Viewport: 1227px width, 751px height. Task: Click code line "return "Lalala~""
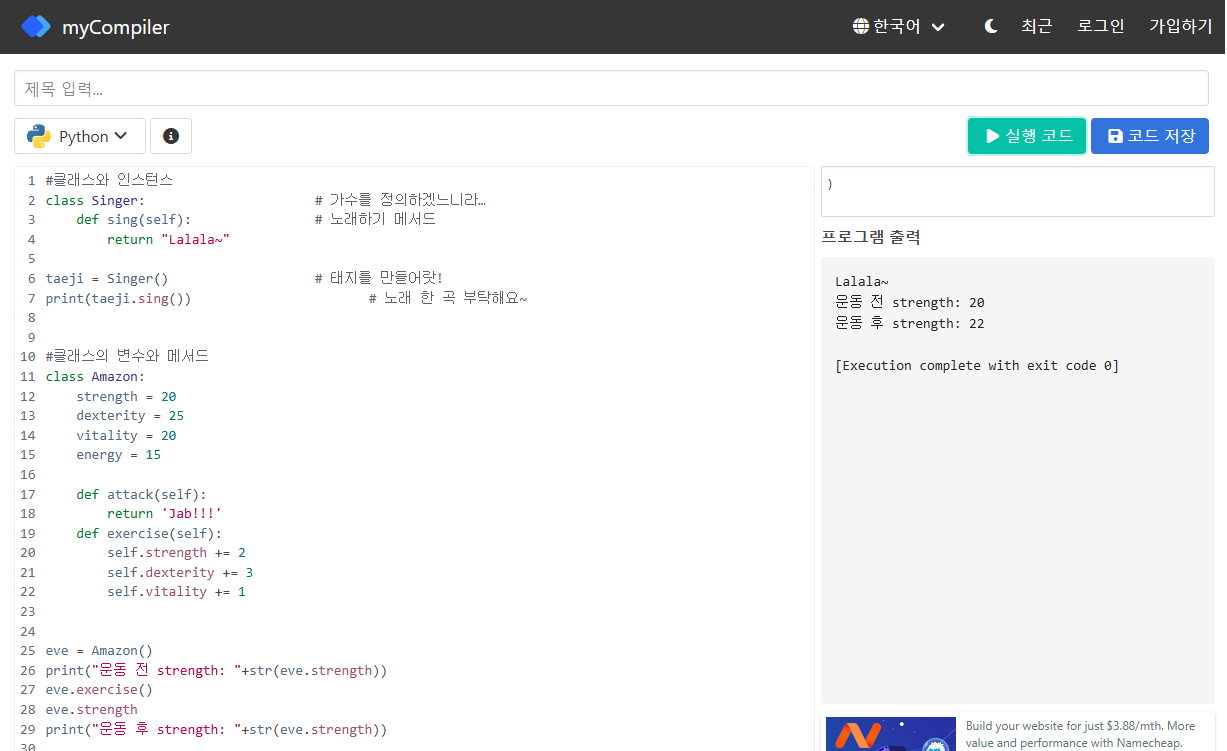coord(168,239)
